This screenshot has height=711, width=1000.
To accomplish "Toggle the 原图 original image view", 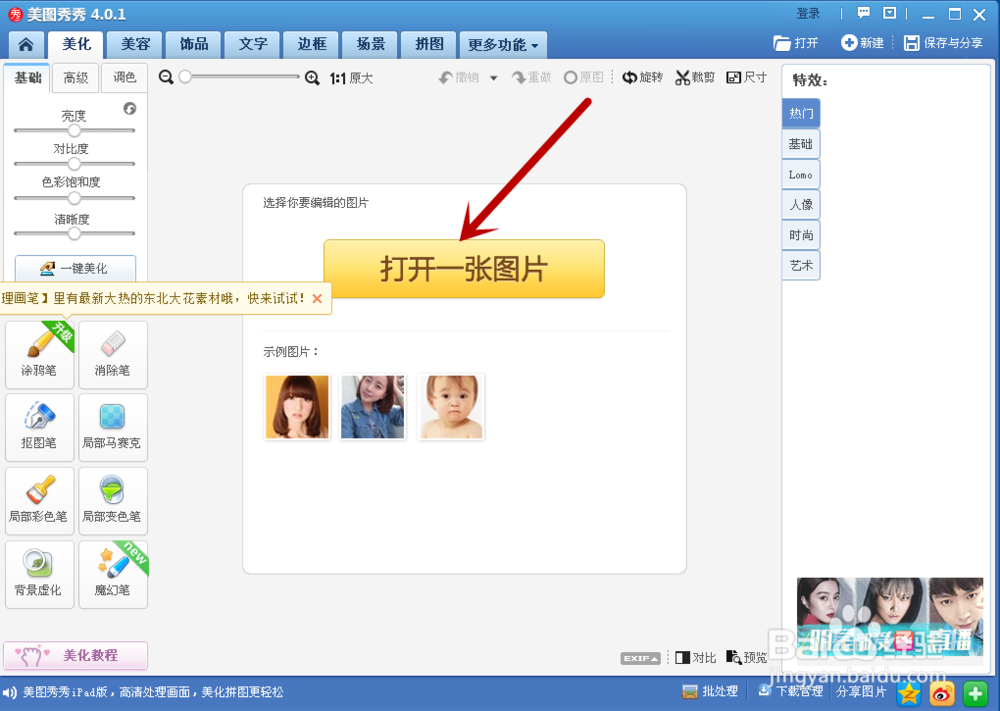I will pyautogui.click(x=584, y=77).
